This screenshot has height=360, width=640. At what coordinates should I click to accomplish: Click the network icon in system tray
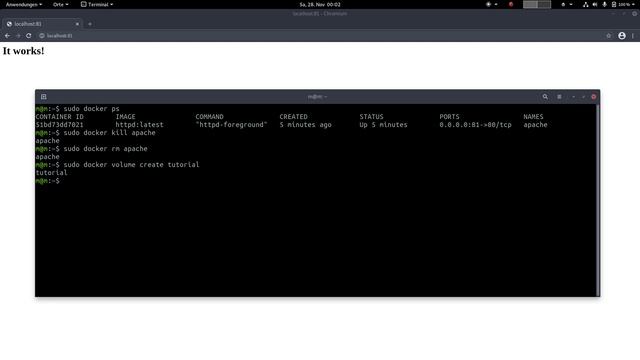point(585,4)
